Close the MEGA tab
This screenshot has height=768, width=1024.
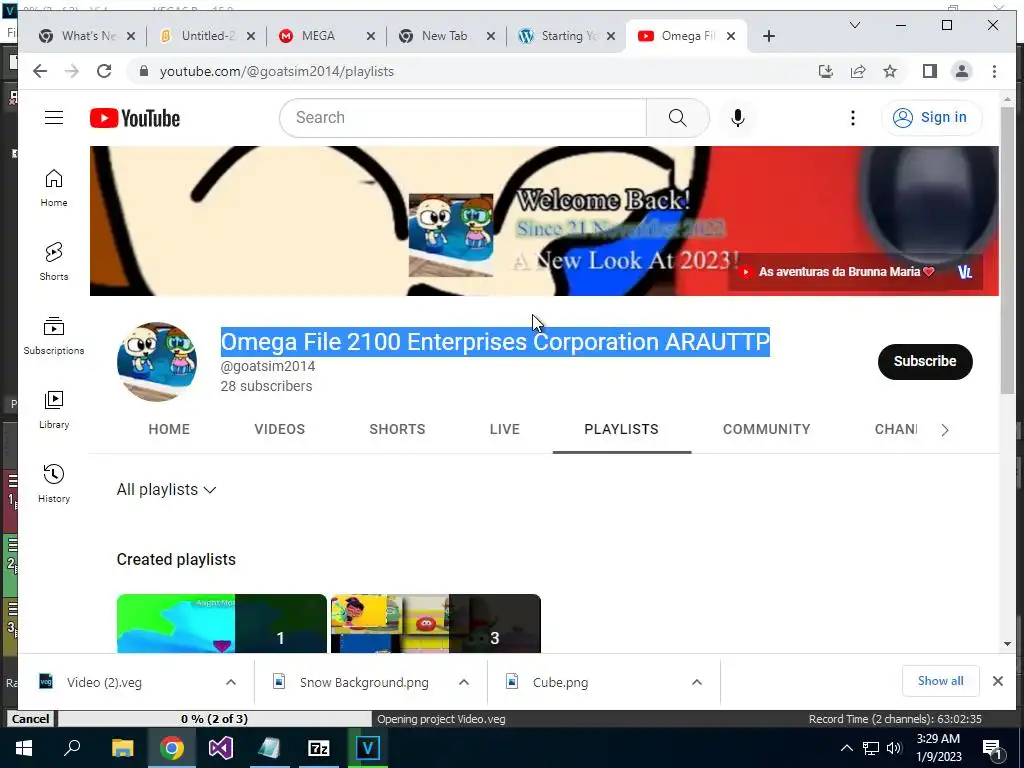[370, 36]
